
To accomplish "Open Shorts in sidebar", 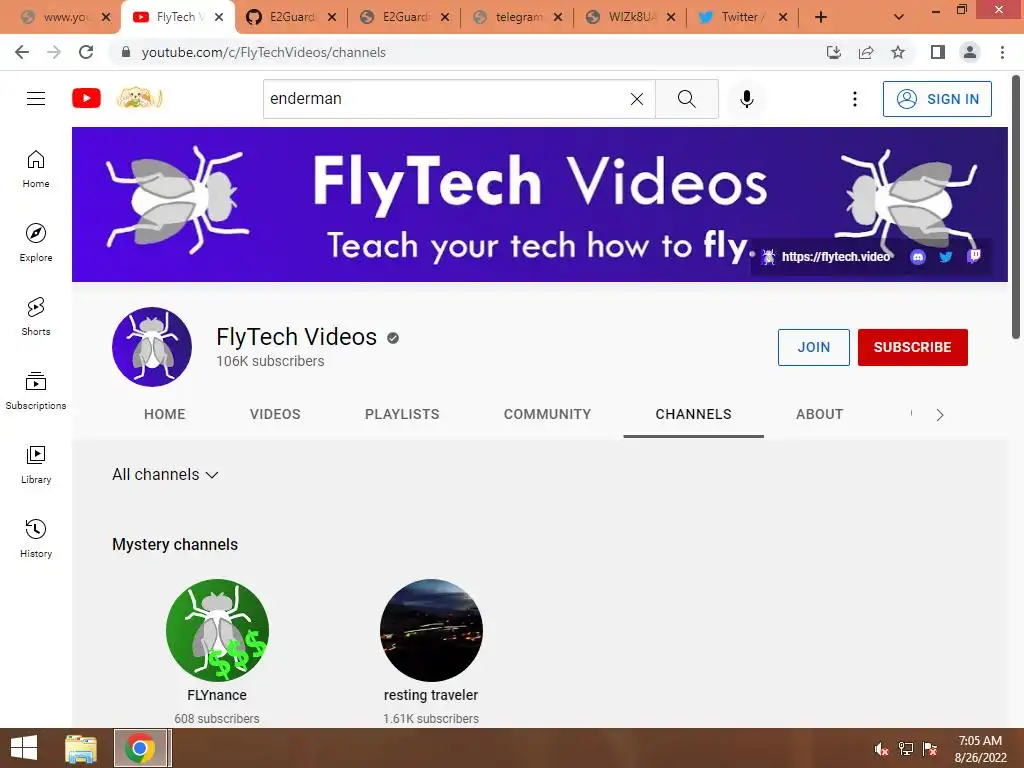I will (x=36, y=317).
